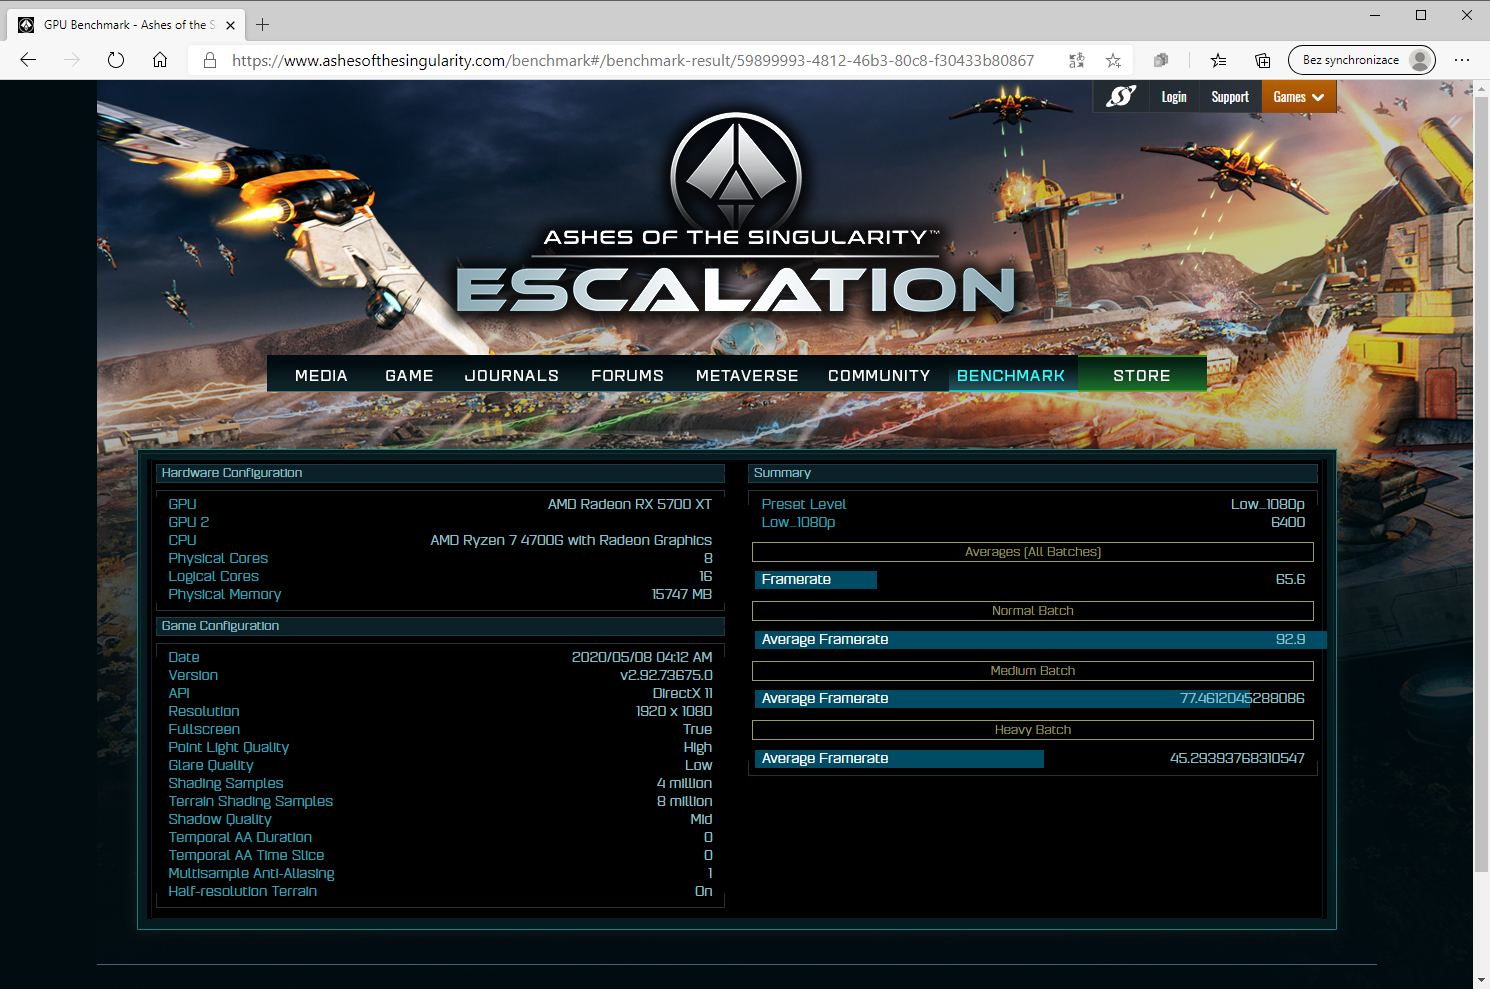Open the MEDIA menu
The width and height of the screenshot is (1490, 989).
coord(321,375)
